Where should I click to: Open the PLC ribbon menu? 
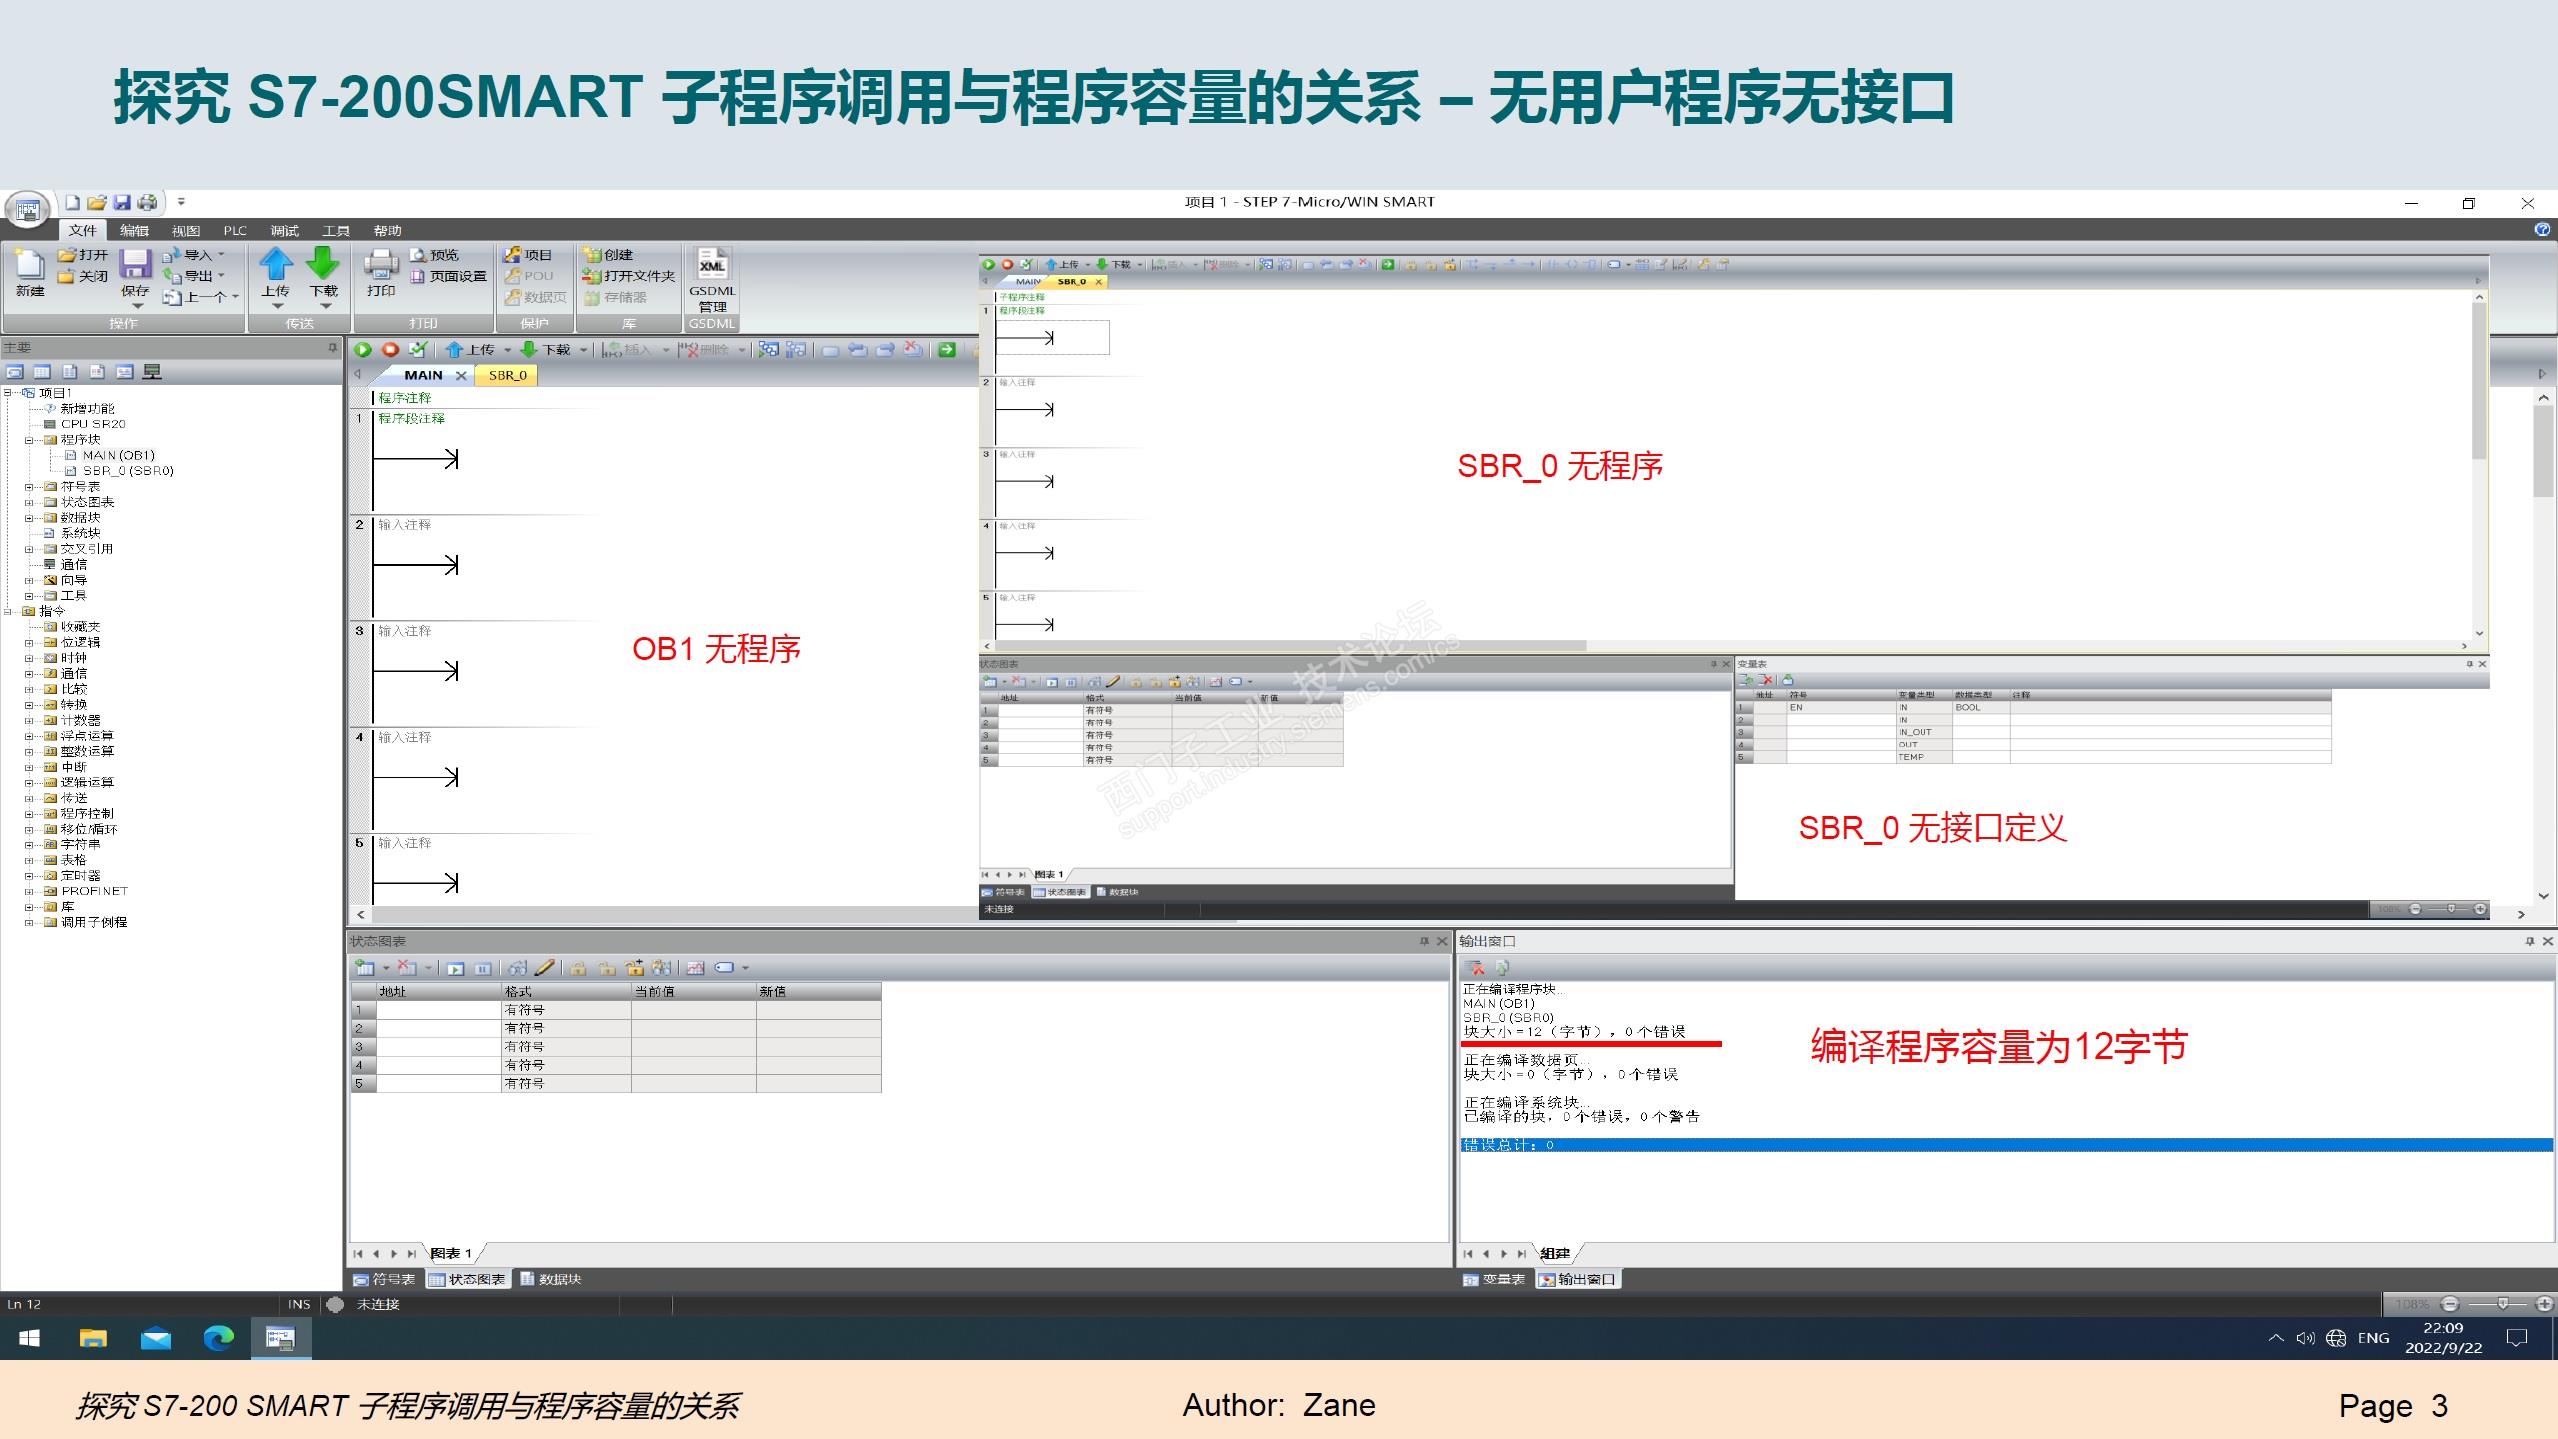[x=235, y=231]
